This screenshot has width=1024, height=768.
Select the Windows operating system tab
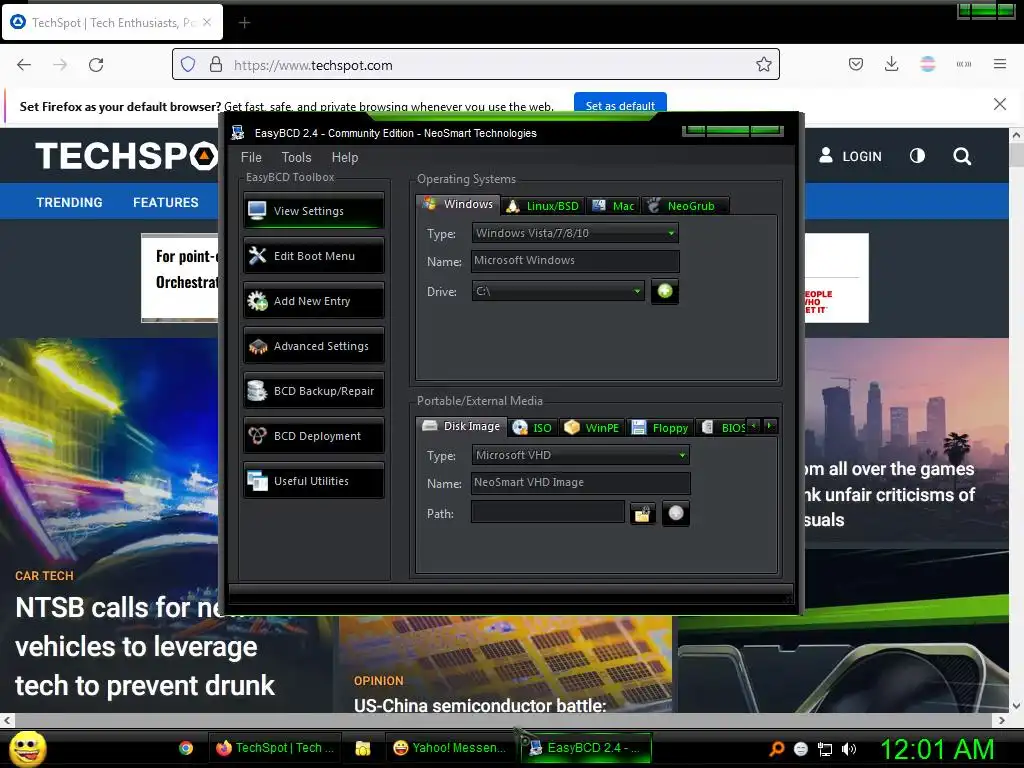458,204
